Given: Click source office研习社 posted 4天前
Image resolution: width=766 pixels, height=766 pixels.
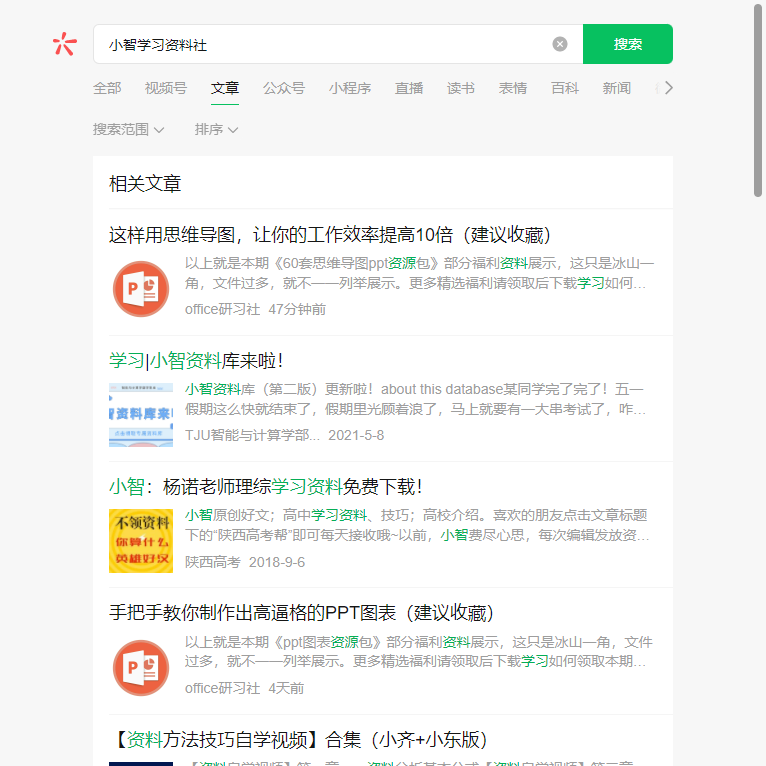Looking at the screenshot, I should pyautogui.click(x=222, y=688).
